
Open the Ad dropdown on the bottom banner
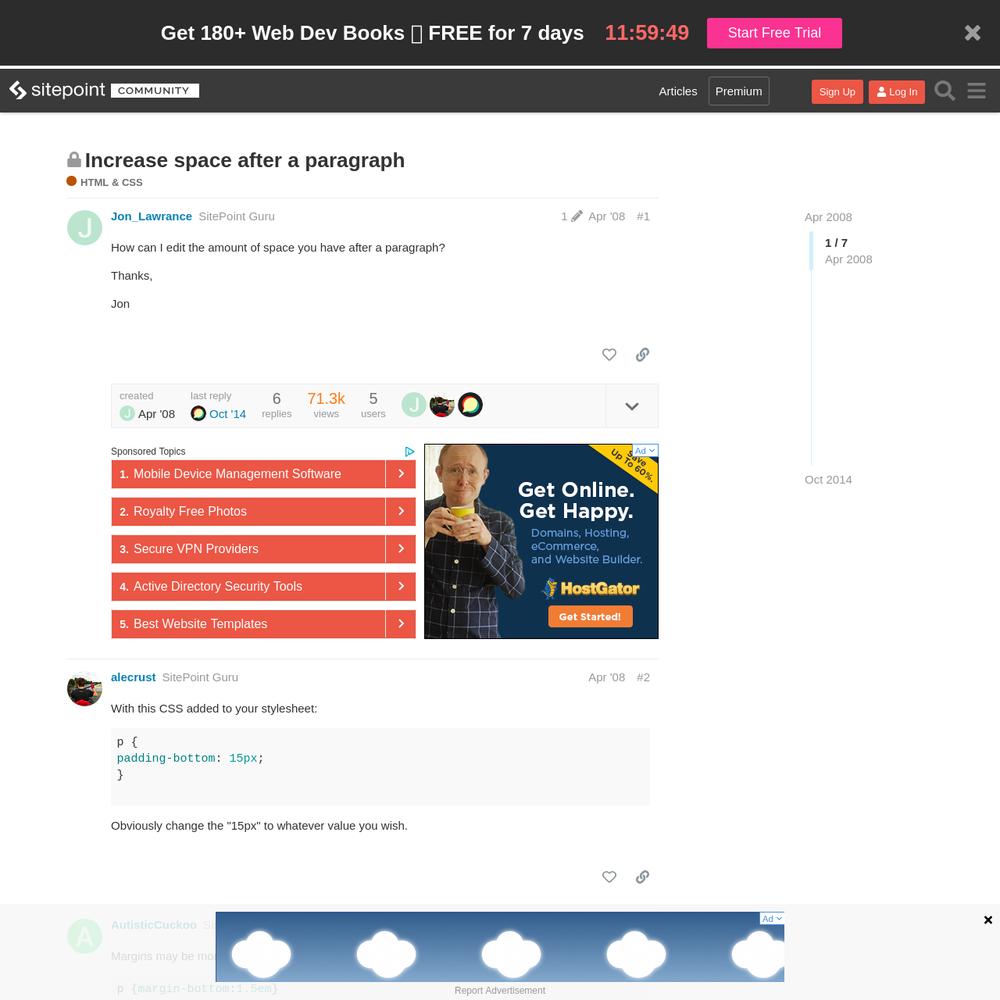coord(772,918)
